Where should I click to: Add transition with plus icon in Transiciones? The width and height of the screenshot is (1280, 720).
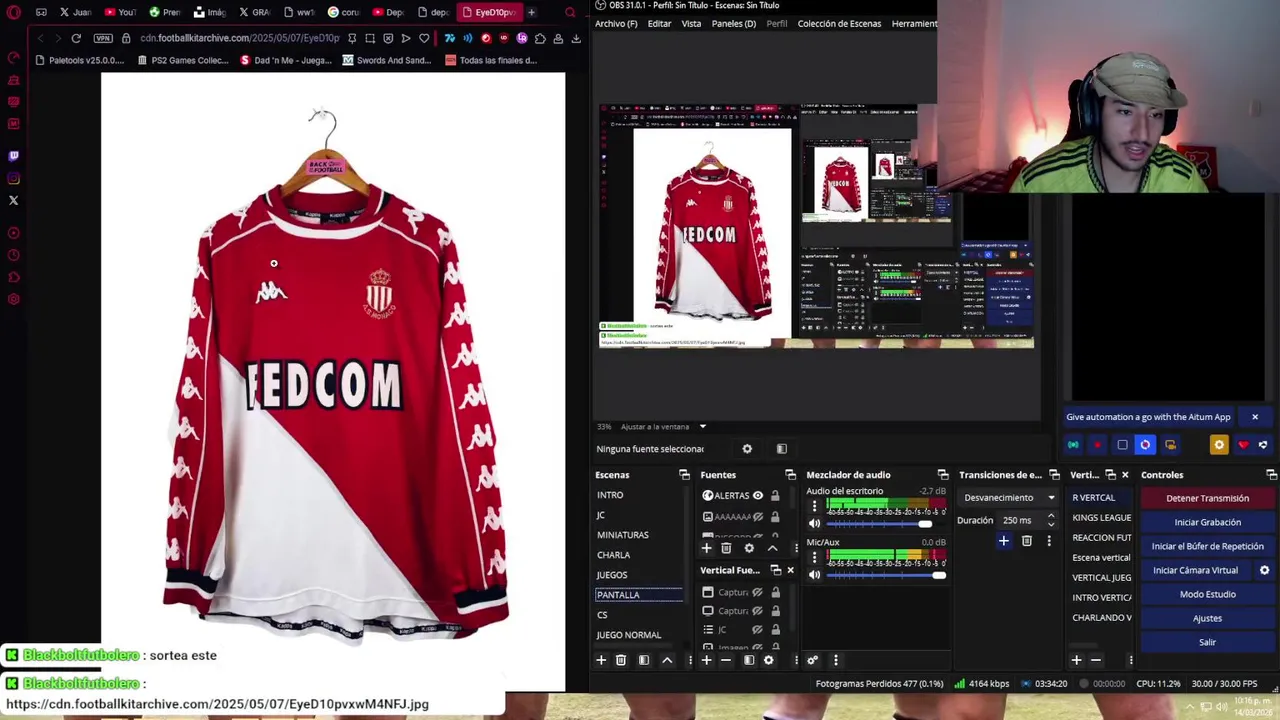point(1003,541)
